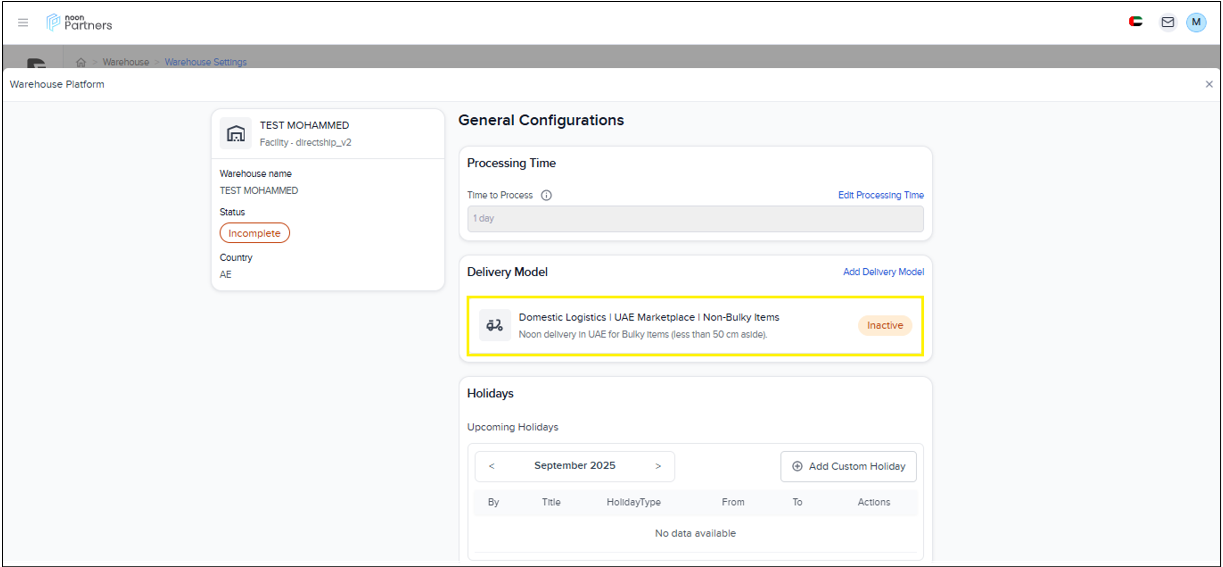This screenshot has height=567, width=1223.
Task: Go to previous month in calendar
Action: (x=492, y=466)
